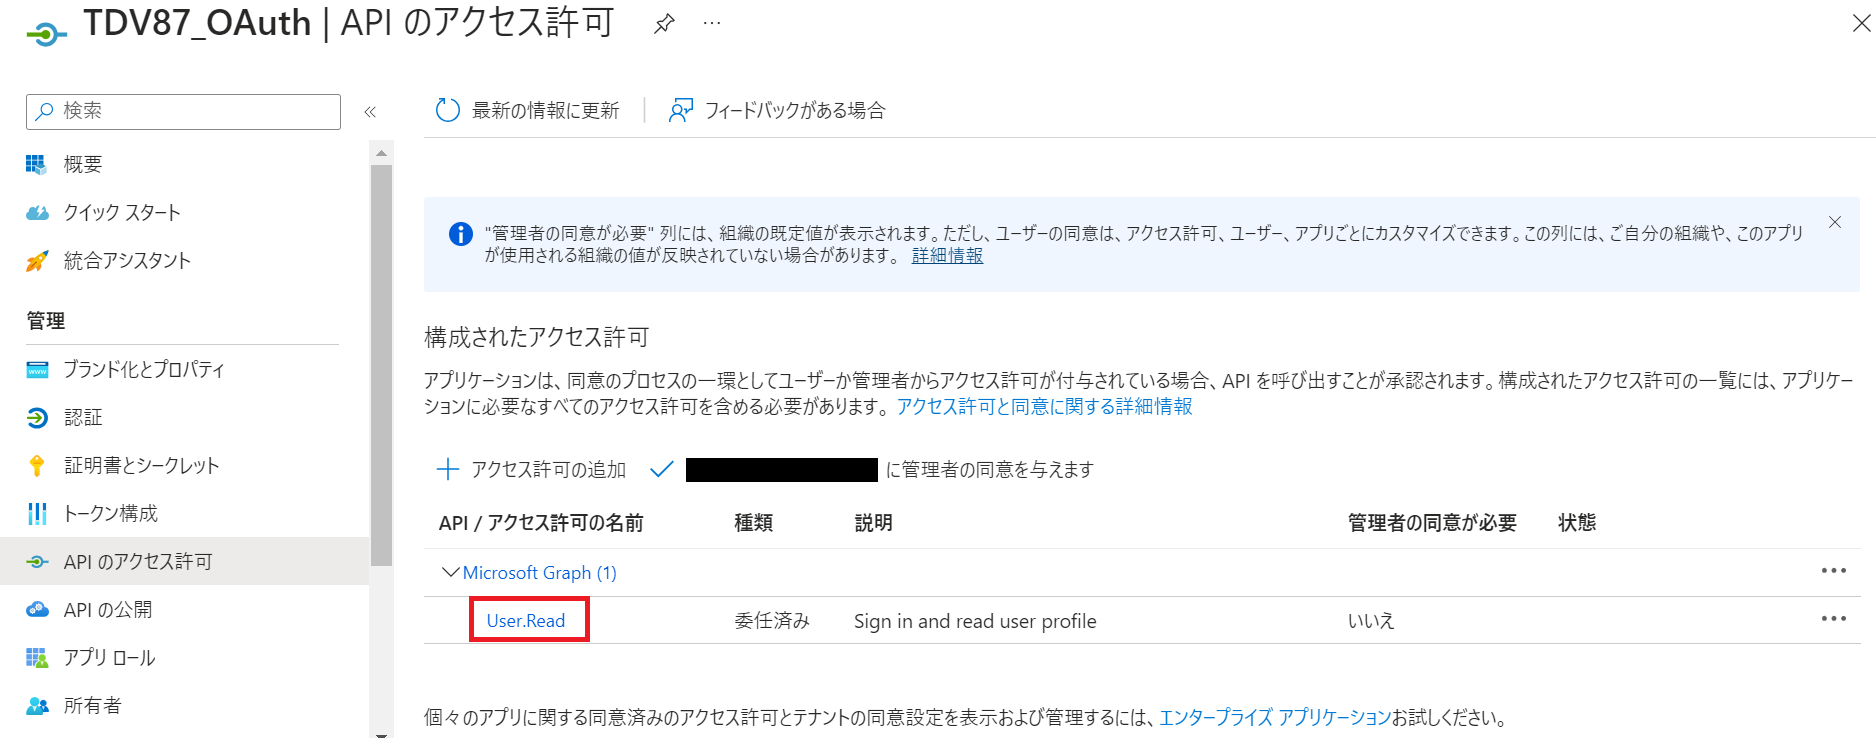Click the 状態 column header
This screenshot has height=738, width=1876.
1577,523
